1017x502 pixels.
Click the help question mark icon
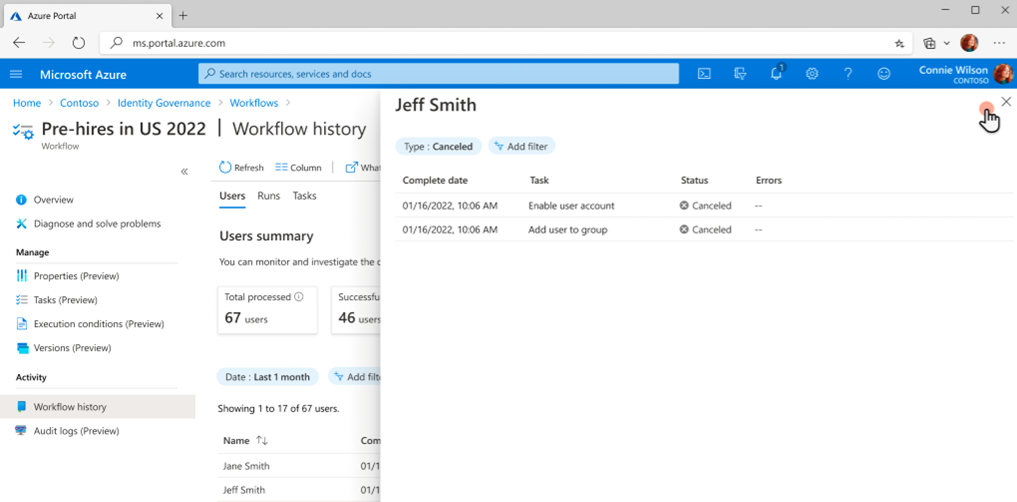[848, 74]
